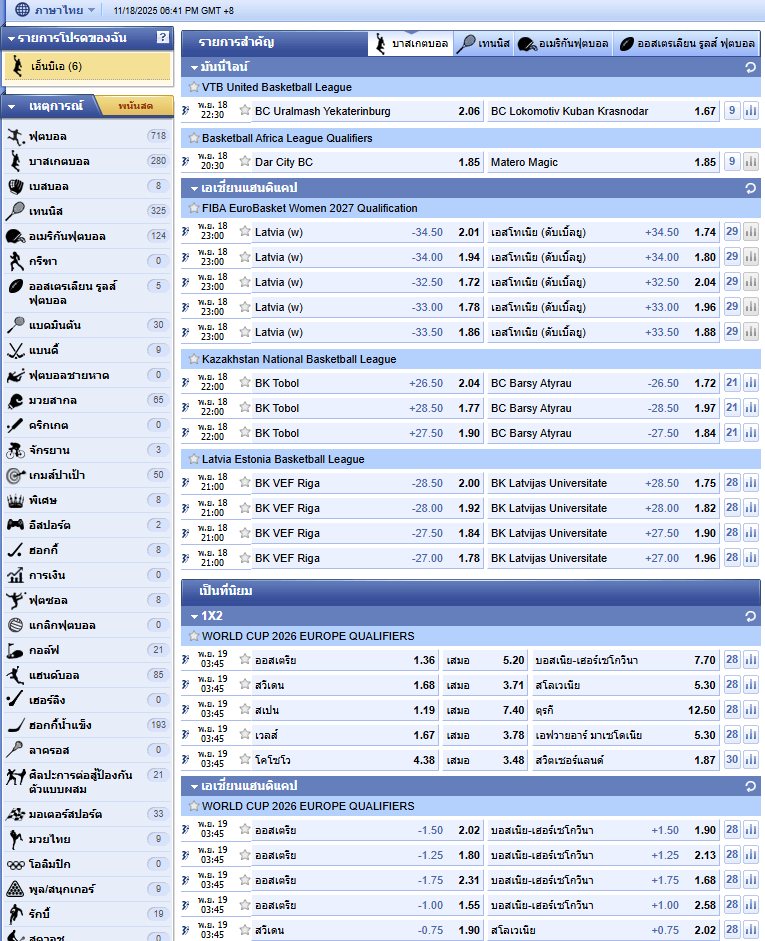Switch to the พนันสด live betting tab
765x941 pixels.
(135, 106)
